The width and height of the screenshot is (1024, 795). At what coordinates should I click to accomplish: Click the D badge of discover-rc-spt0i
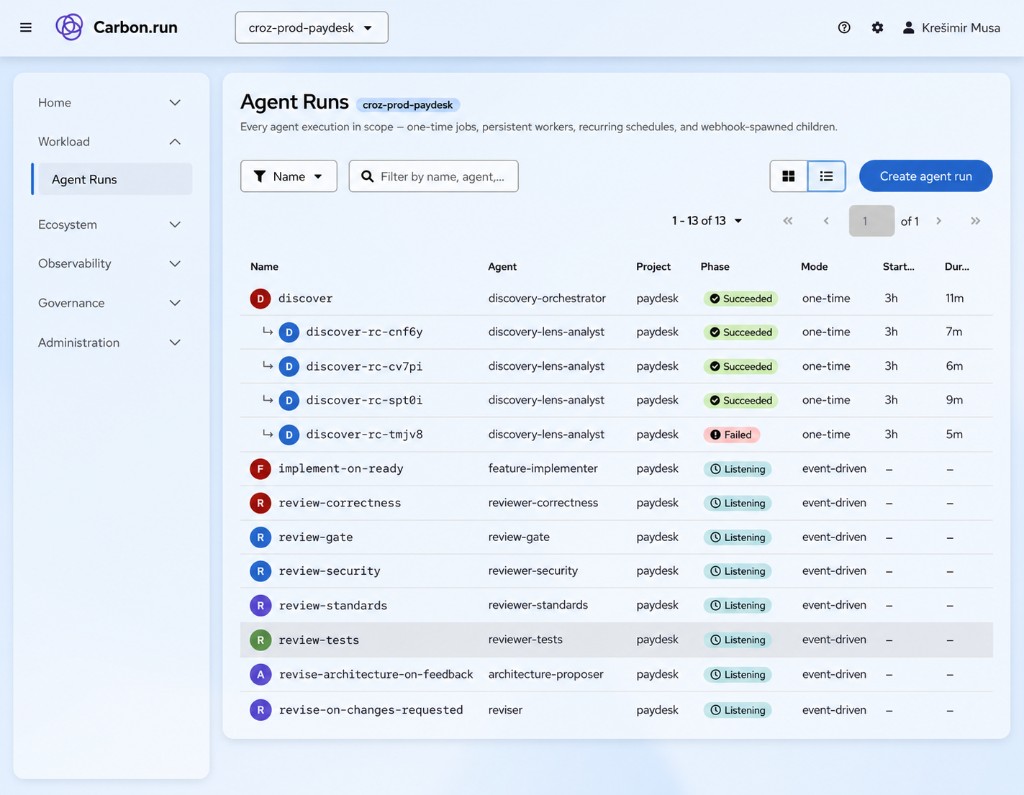click(289, 400)
